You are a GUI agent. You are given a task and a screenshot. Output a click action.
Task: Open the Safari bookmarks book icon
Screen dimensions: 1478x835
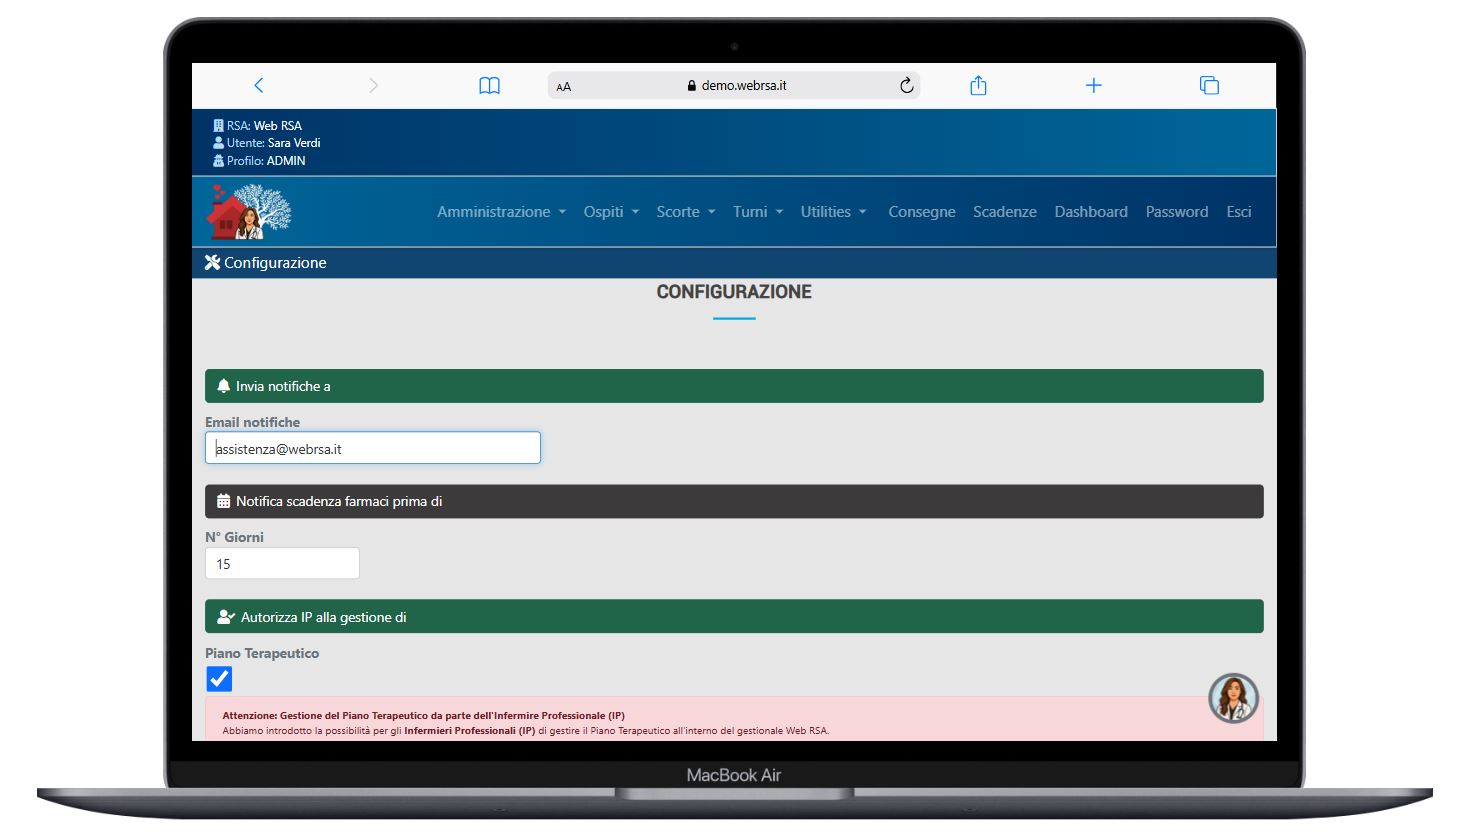click(x=489, y=86)
